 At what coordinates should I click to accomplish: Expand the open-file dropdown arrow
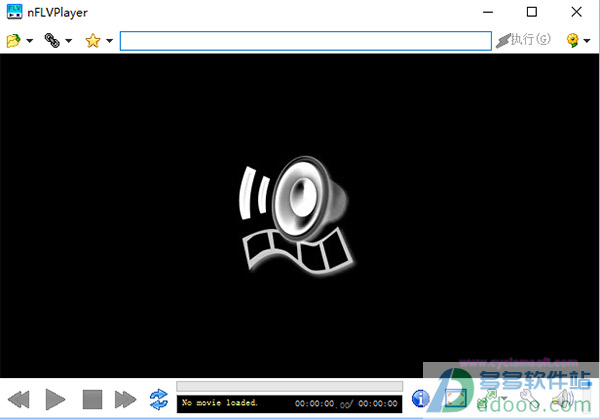pos(29,41)
